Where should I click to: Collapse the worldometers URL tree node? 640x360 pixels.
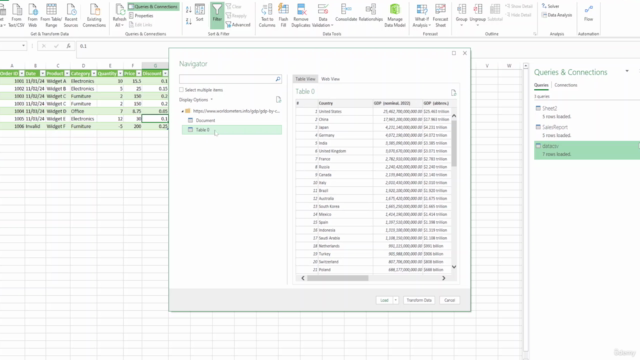point(182,111)
